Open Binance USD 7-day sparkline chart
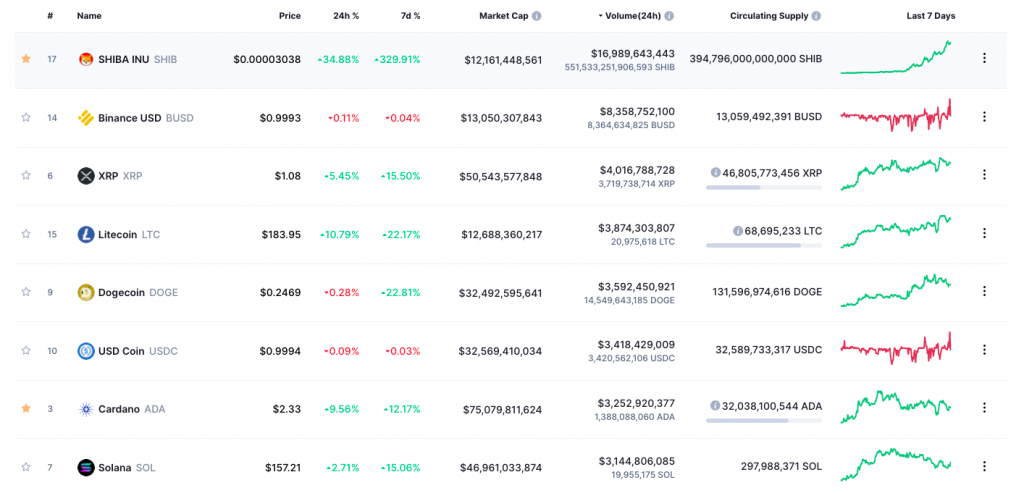Image resolution: width=1024 pixels, height=493 pixels. (896, 116)
